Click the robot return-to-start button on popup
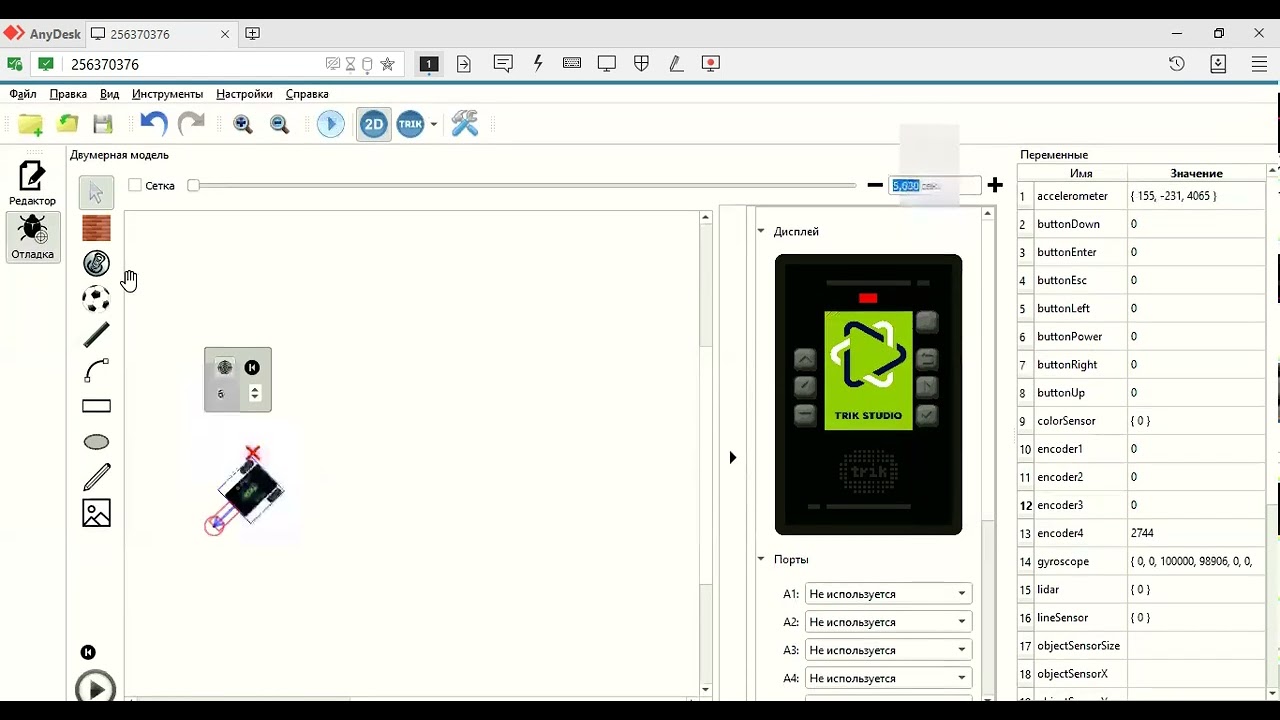This screenshot has height=720, width=1280. [252, 368]
